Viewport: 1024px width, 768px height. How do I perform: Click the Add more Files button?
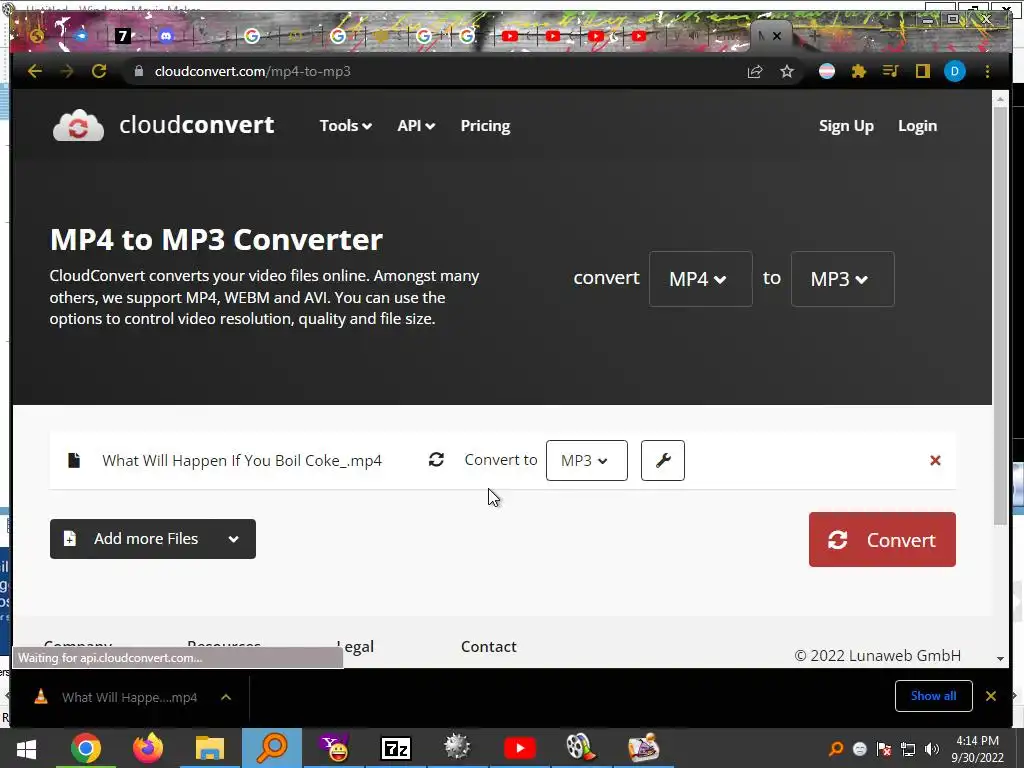(153, 539)
